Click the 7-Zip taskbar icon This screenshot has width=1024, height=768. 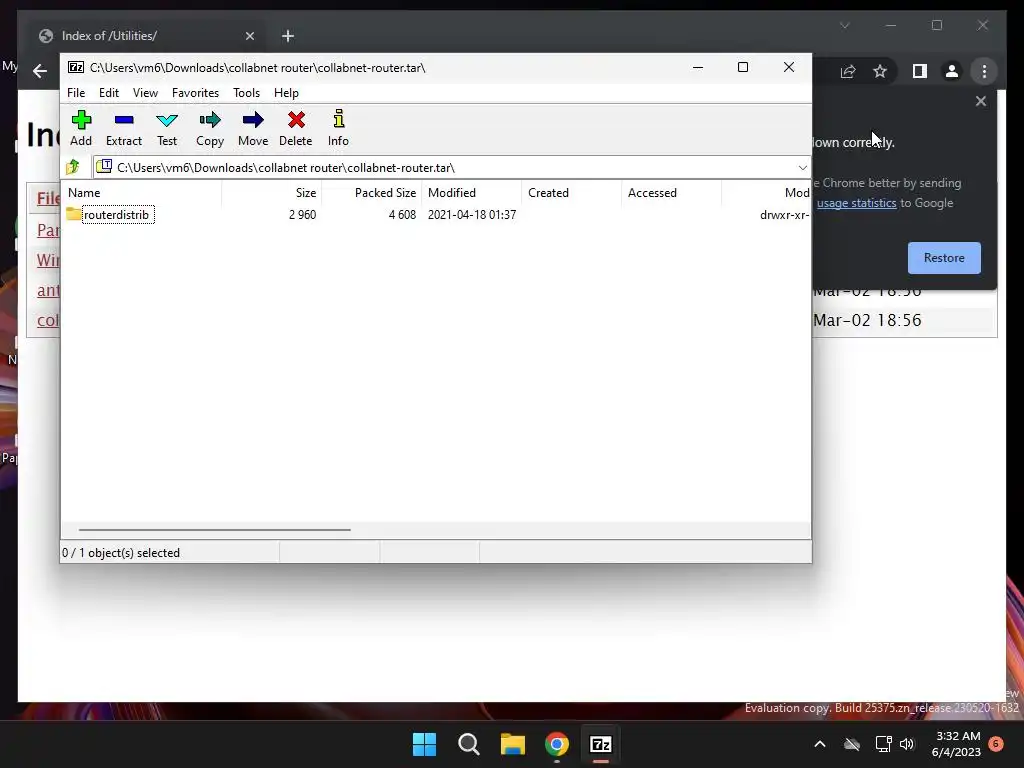601,744
